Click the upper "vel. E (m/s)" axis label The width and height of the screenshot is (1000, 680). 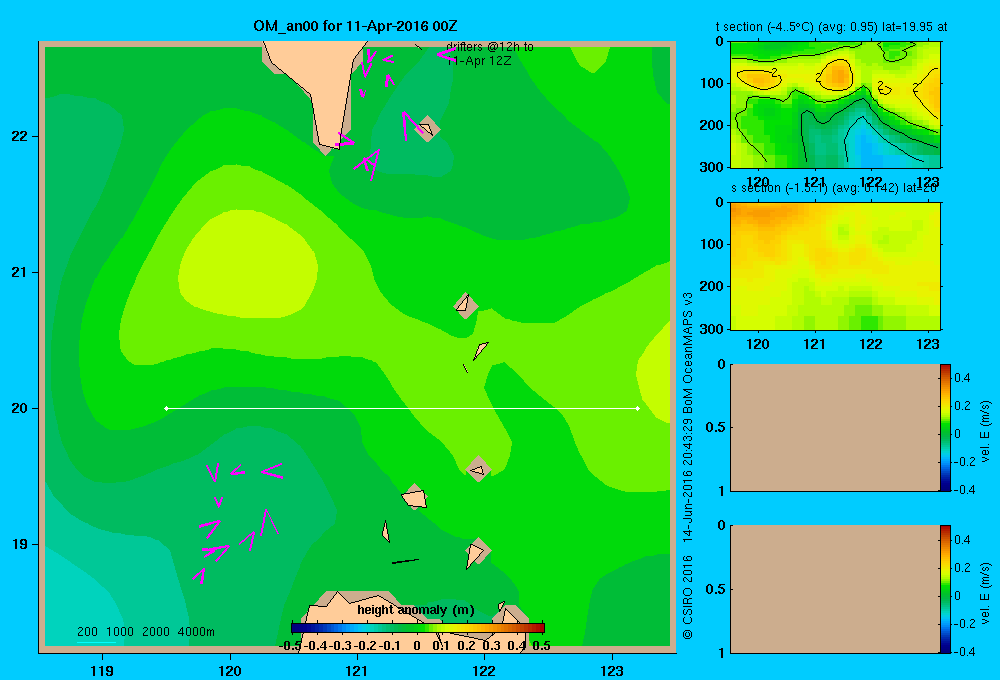click(x=987, y=431)
